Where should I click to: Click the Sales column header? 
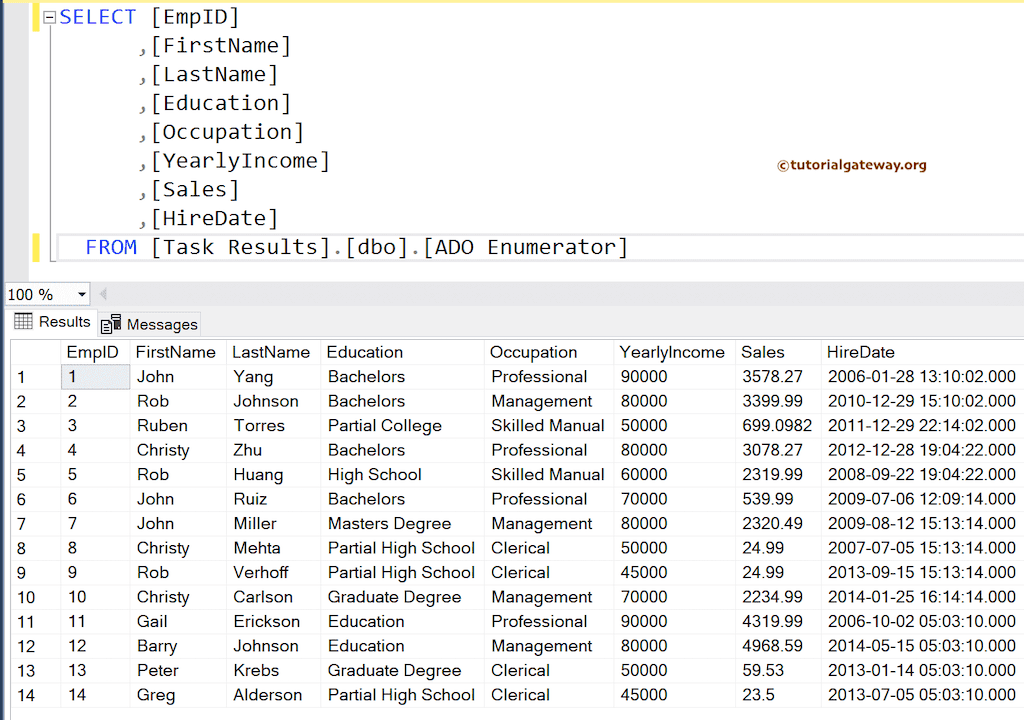click(x=762, y=352)
